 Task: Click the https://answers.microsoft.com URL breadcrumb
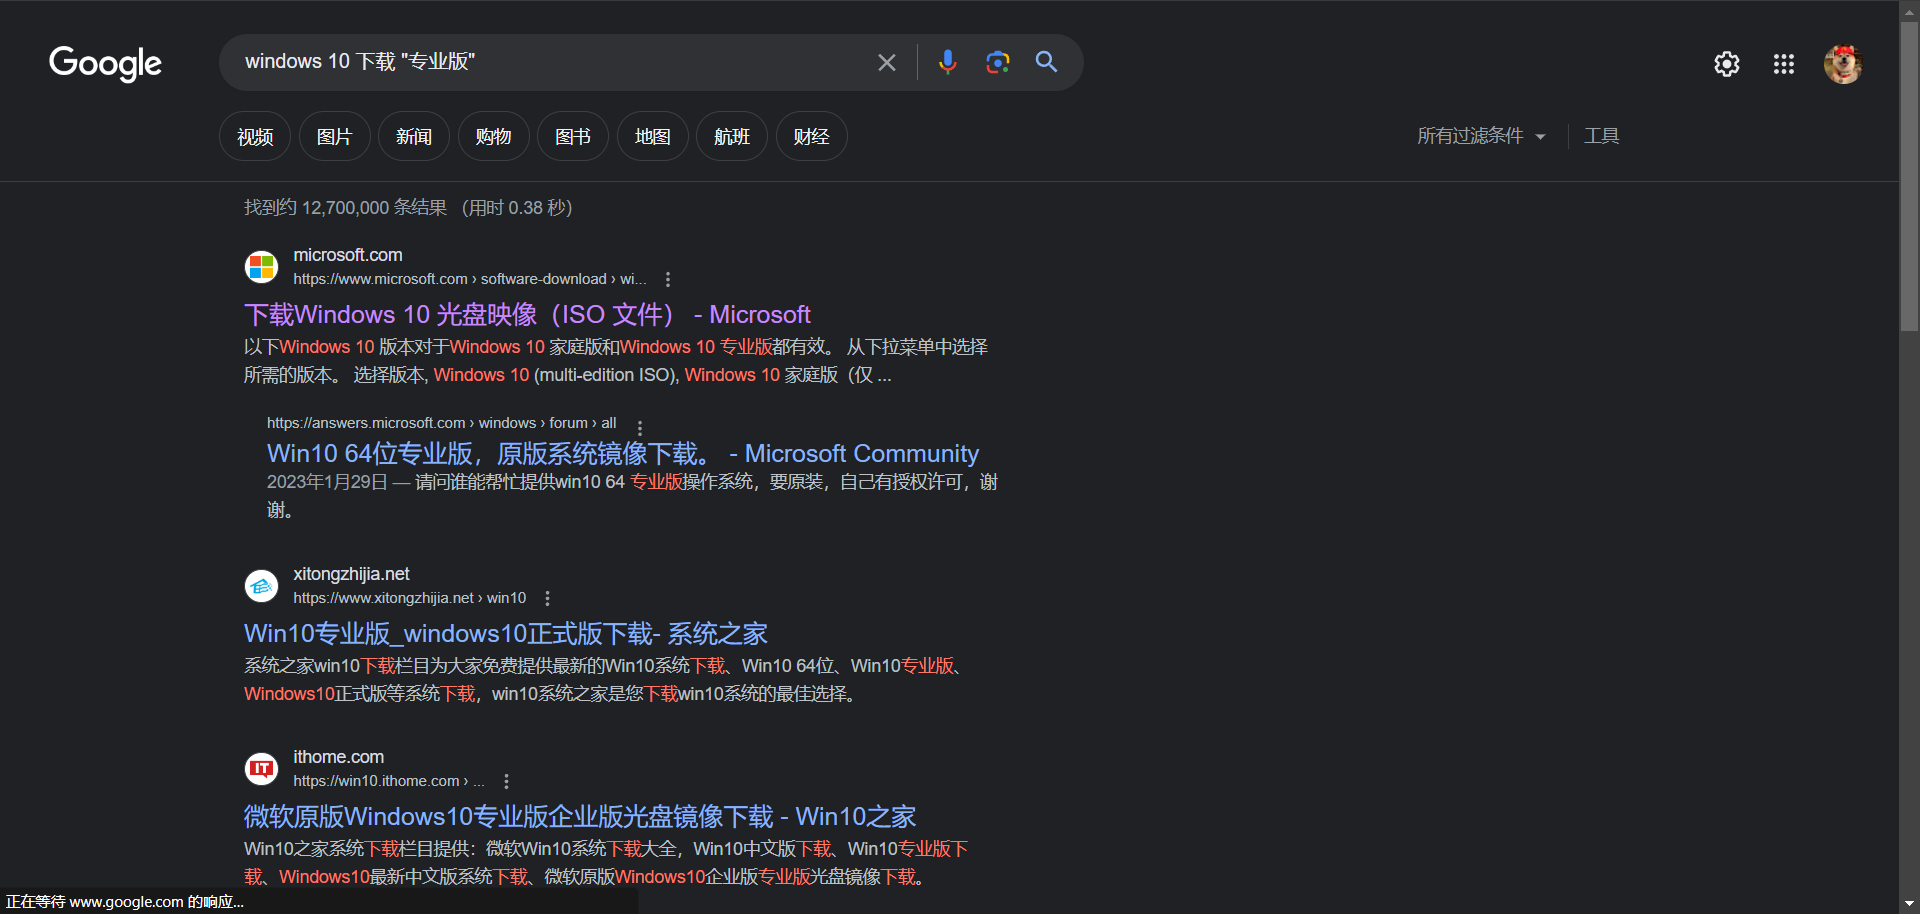tap(441, 423)
